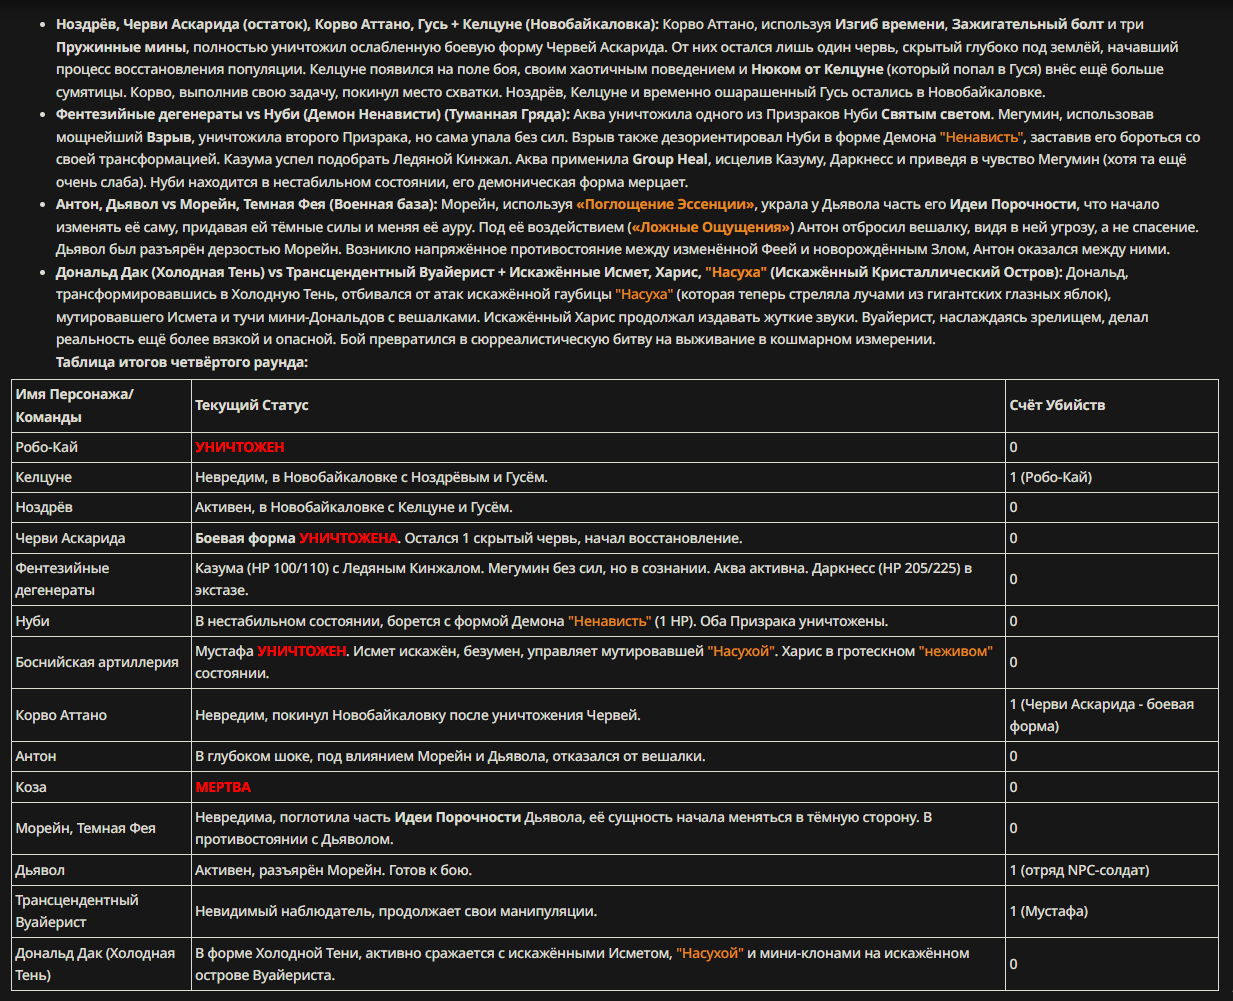1233x1001 pixels.
Task: Select the 'Дьявол' name cell in the table
Action: click(101, 870)
